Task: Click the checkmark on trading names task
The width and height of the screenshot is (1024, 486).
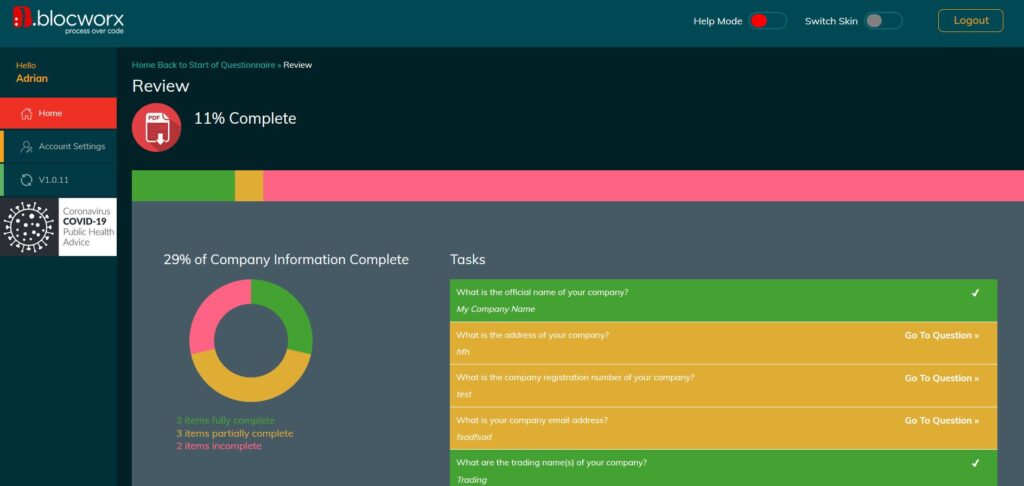Action: [x=975, y=463]
